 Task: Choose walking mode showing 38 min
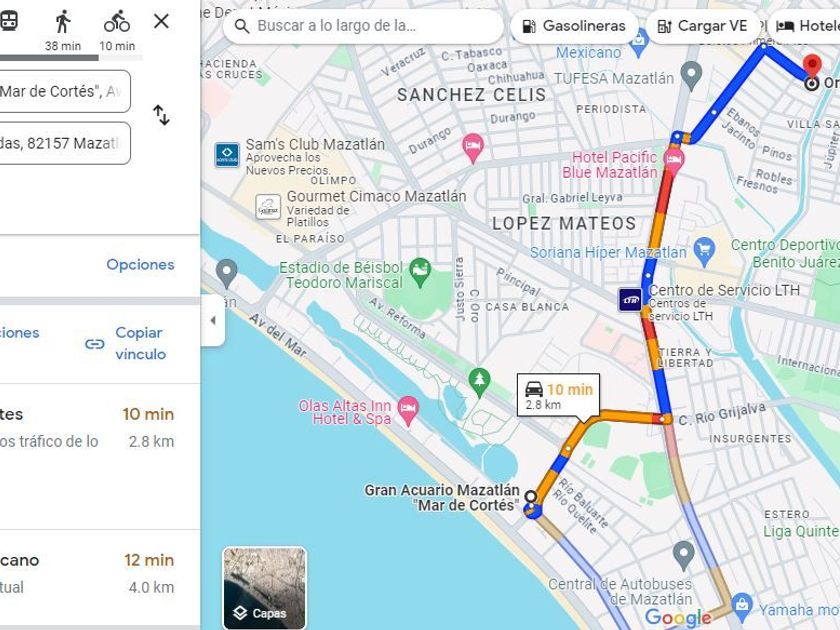pos(63,30)
